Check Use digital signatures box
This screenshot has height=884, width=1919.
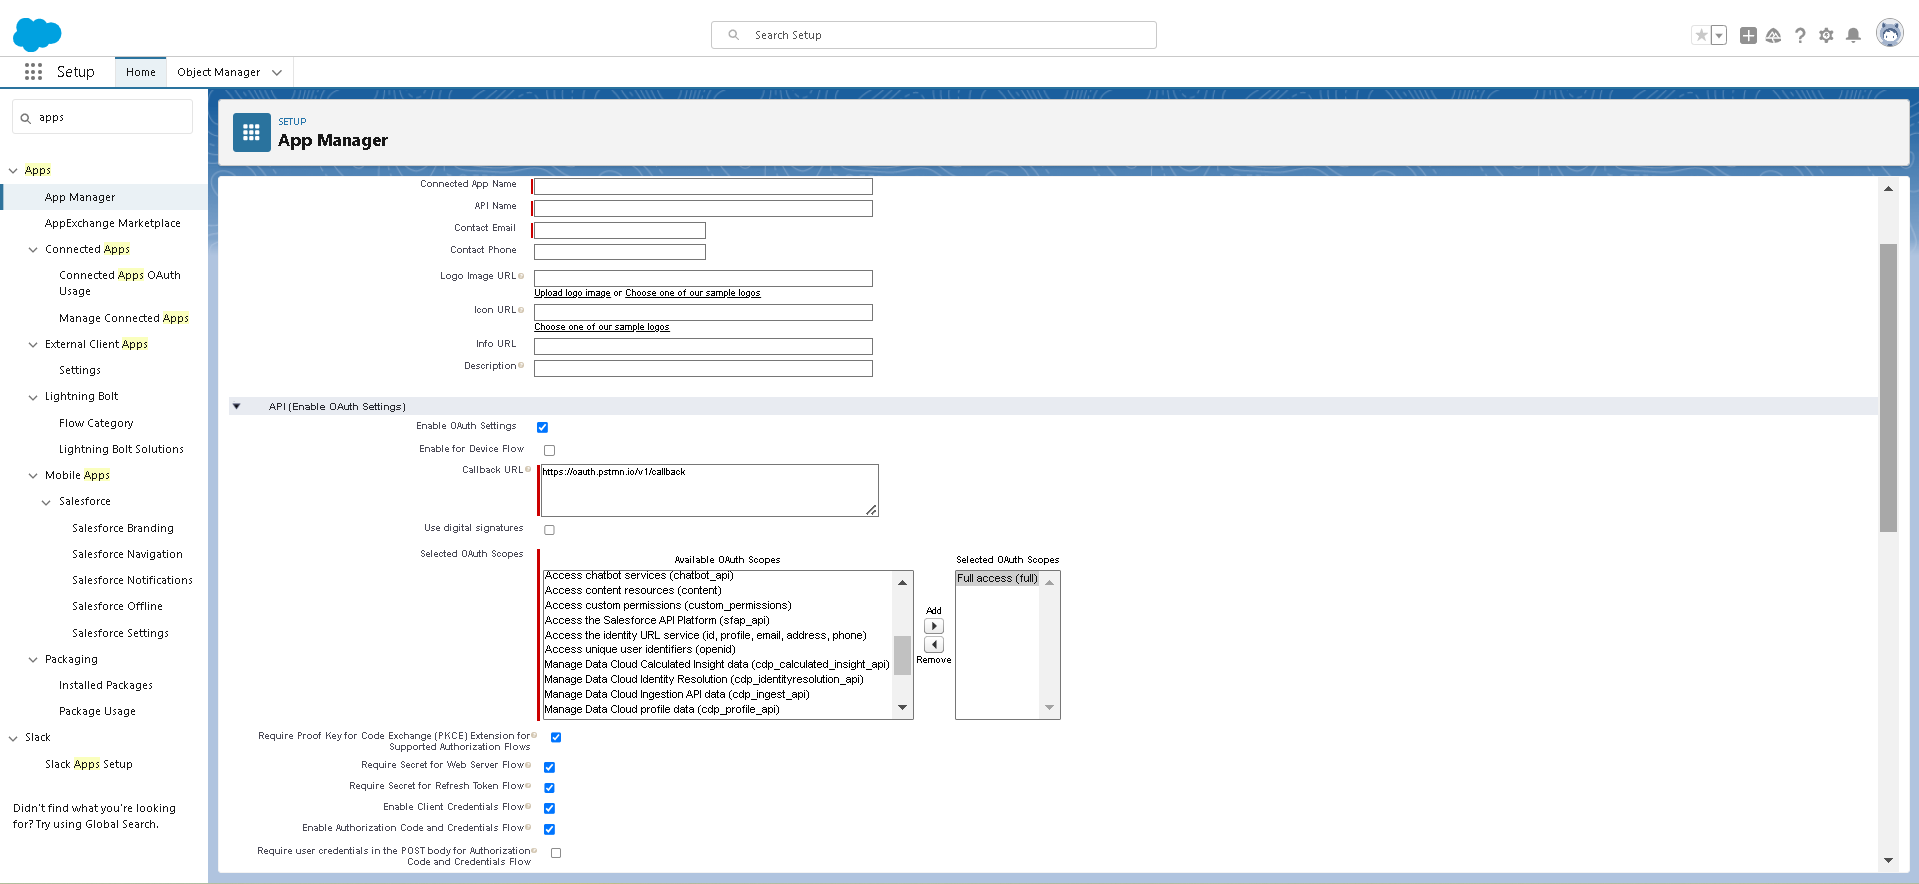549,530
